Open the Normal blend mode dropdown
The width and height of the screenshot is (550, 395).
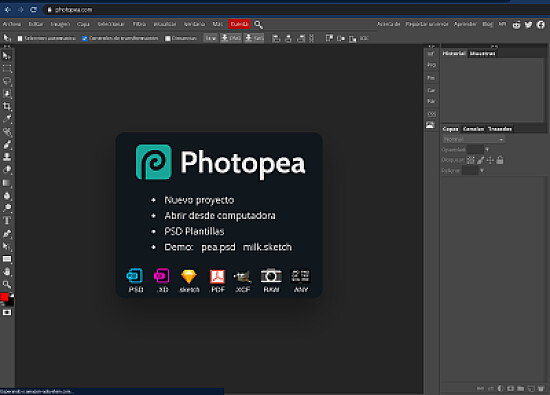tap(473, 139)
